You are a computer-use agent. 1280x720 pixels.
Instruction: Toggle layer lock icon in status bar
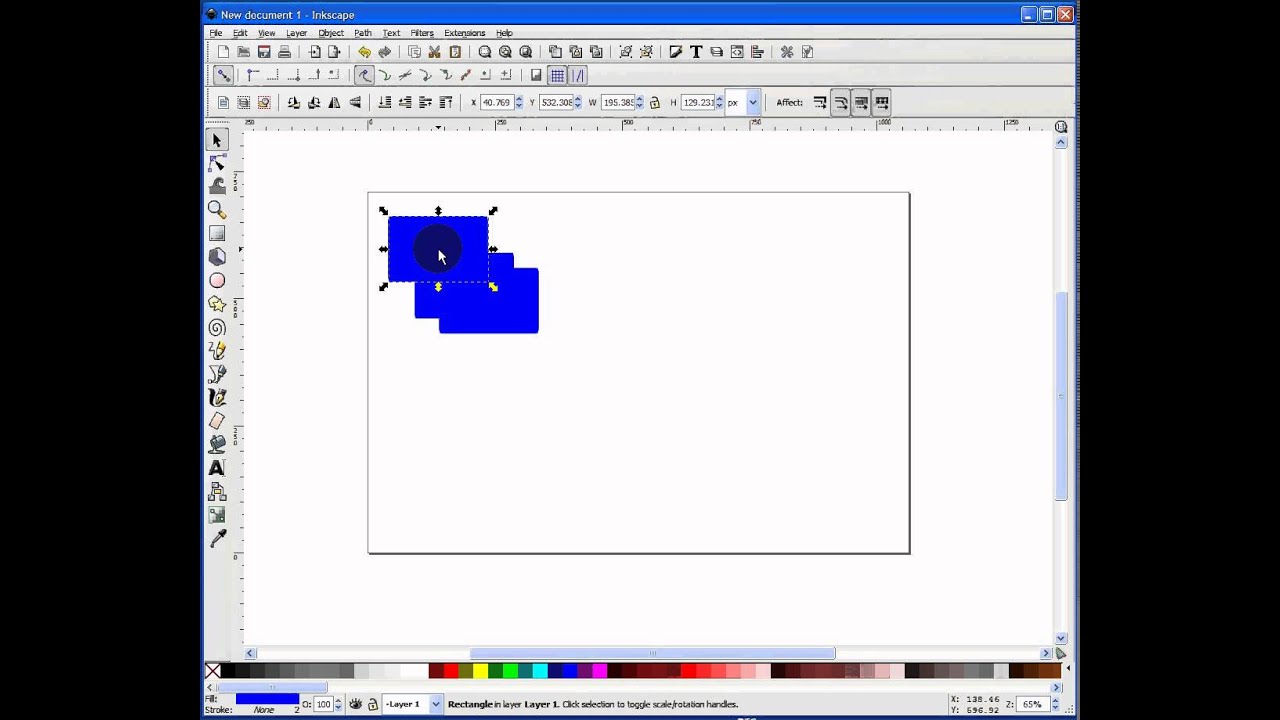coord(372,704)
